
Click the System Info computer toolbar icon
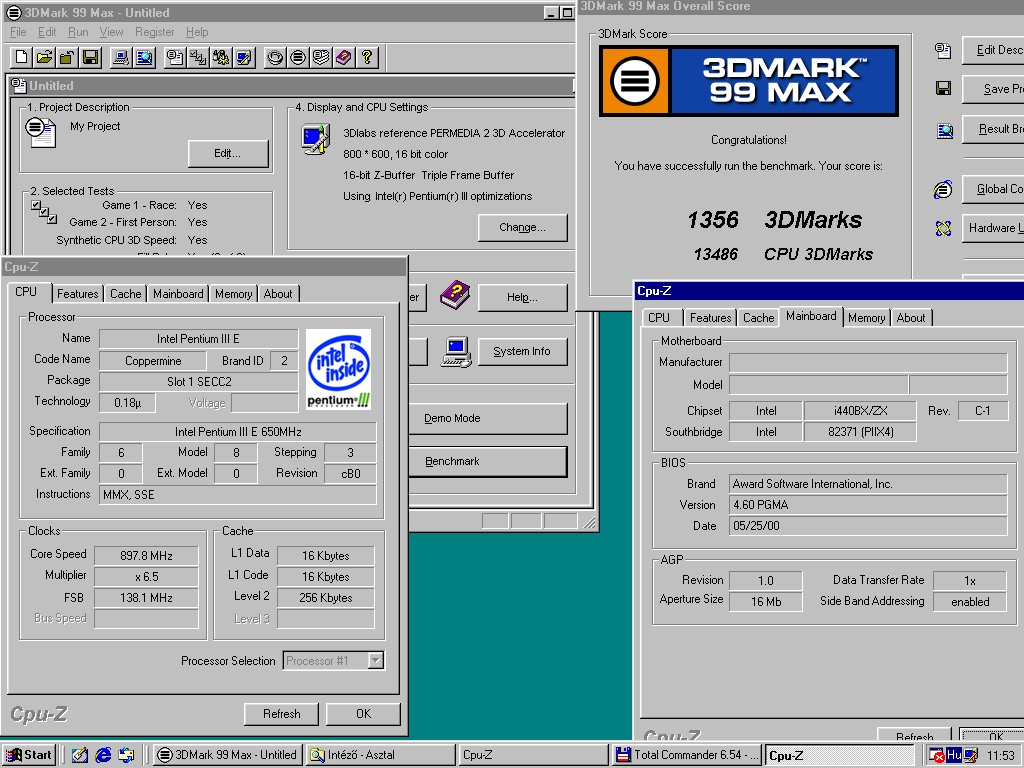[121, 57]
